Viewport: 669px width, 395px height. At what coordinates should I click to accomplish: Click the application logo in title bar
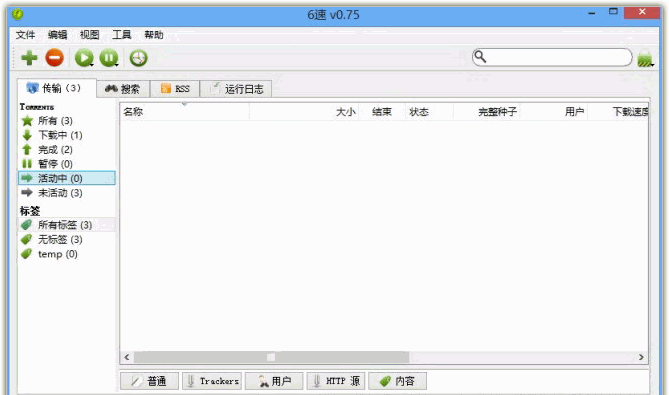click(17, 14)
